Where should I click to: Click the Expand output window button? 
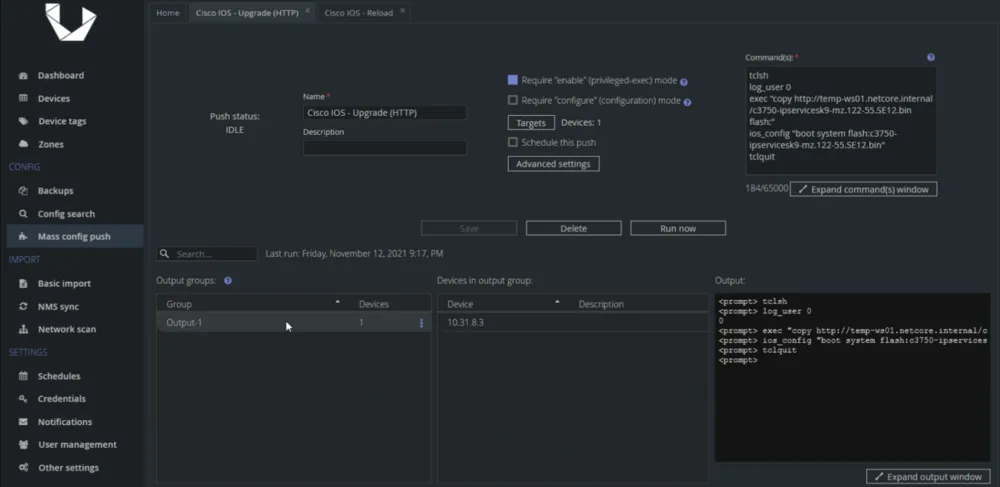point(928,477)
